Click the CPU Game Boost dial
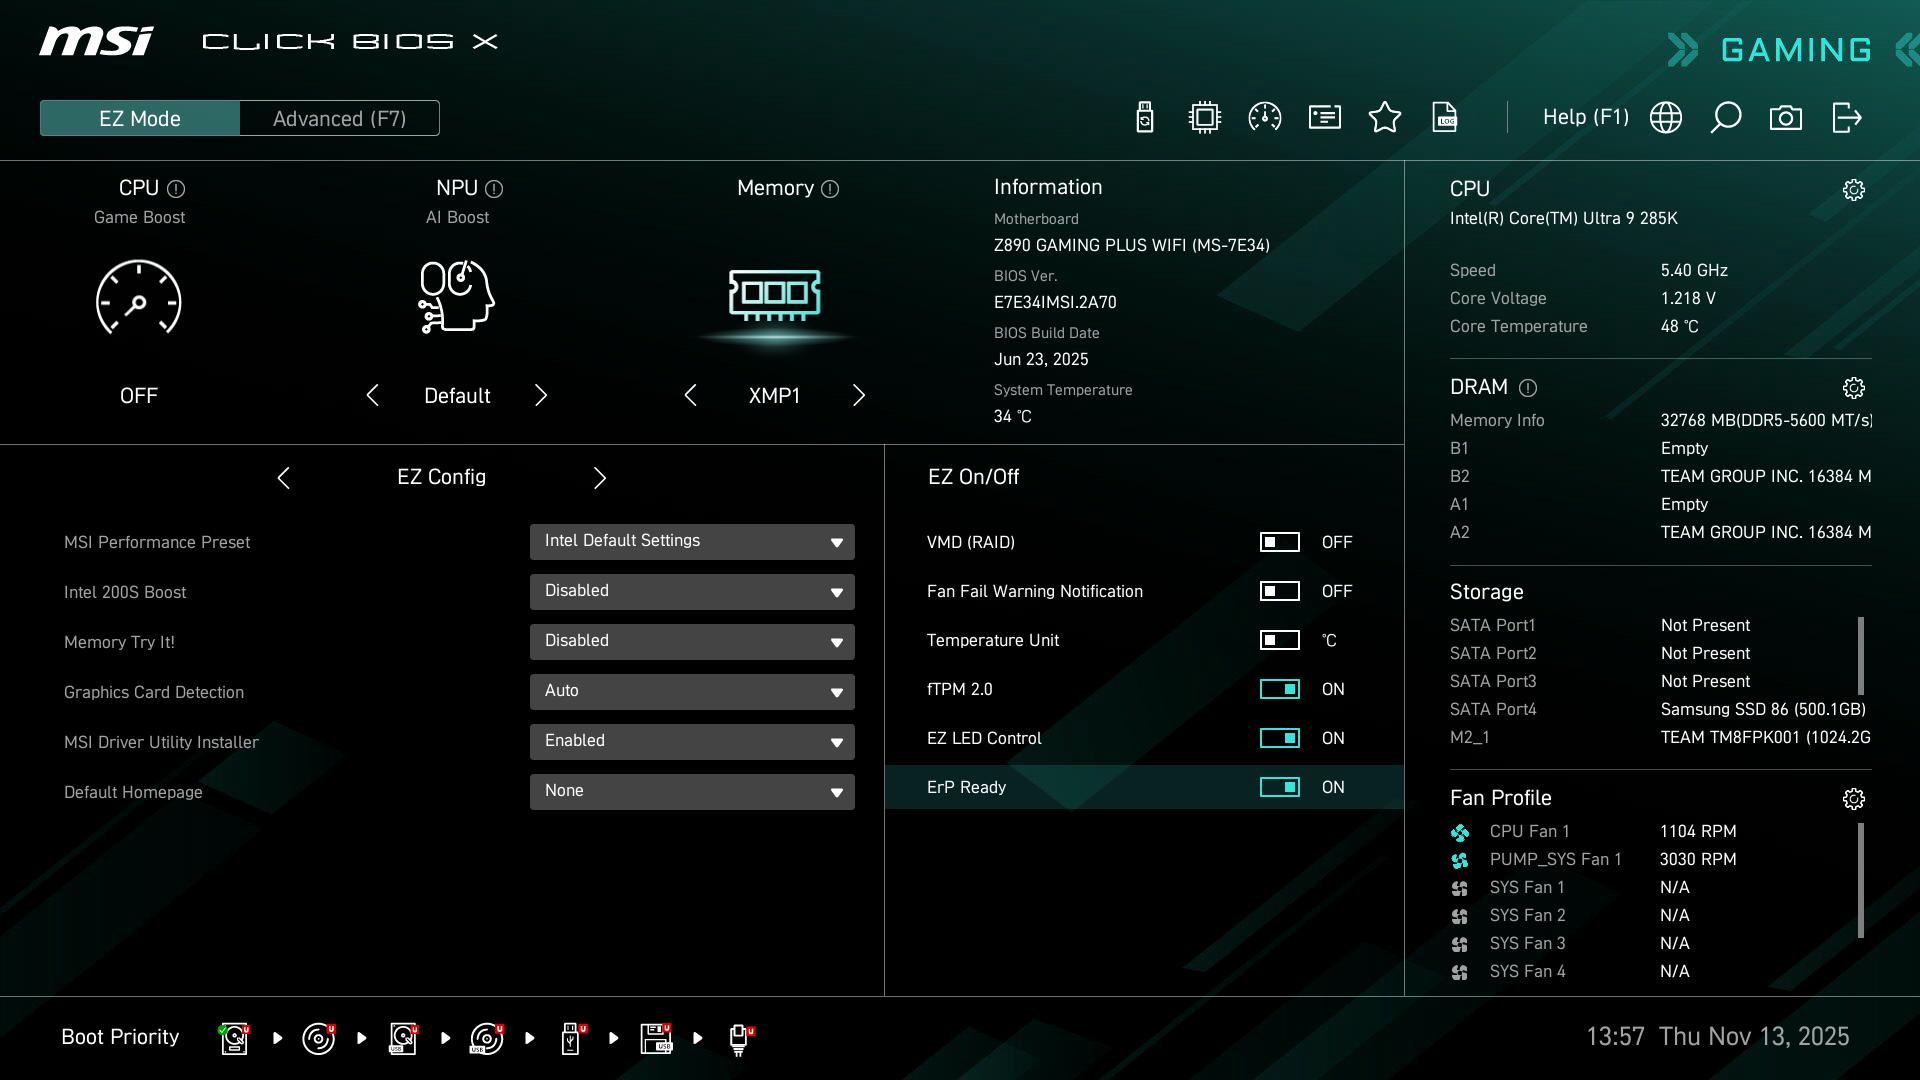This screenshot has width=1920, height=1080. pos(139,298)
